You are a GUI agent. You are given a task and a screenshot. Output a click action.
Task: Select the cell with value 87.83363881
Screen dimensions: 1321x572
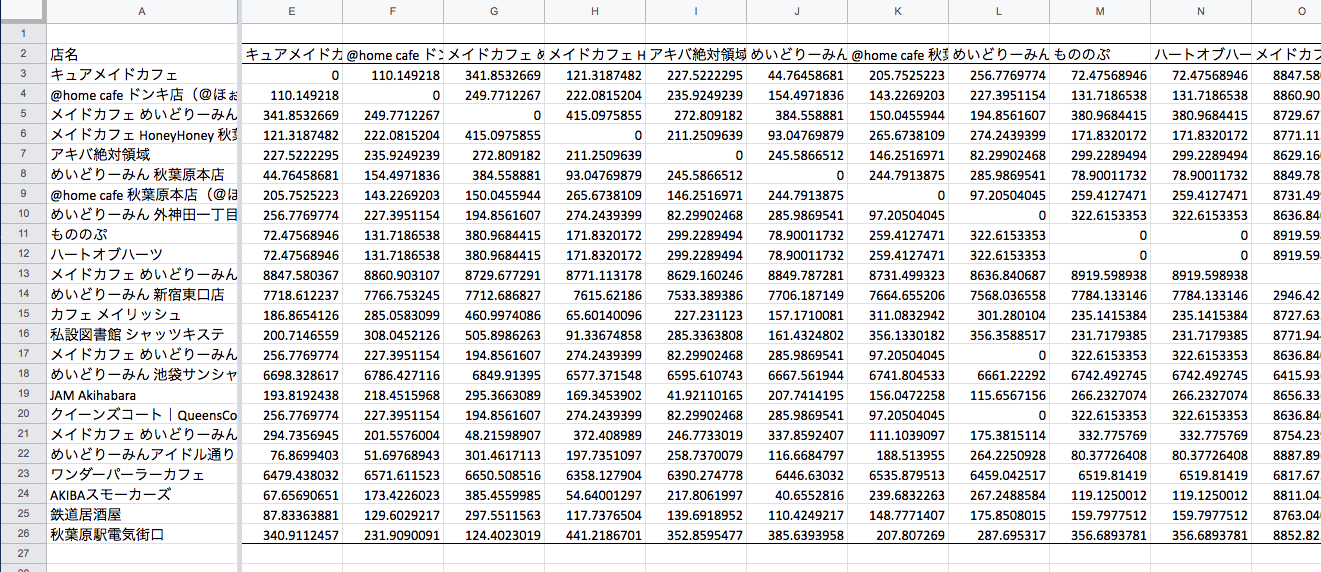[291, 514]
